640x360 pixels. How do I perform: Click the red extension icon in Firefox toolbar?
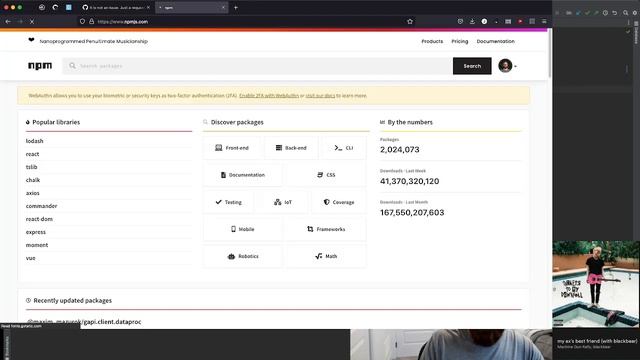(520, 22)
